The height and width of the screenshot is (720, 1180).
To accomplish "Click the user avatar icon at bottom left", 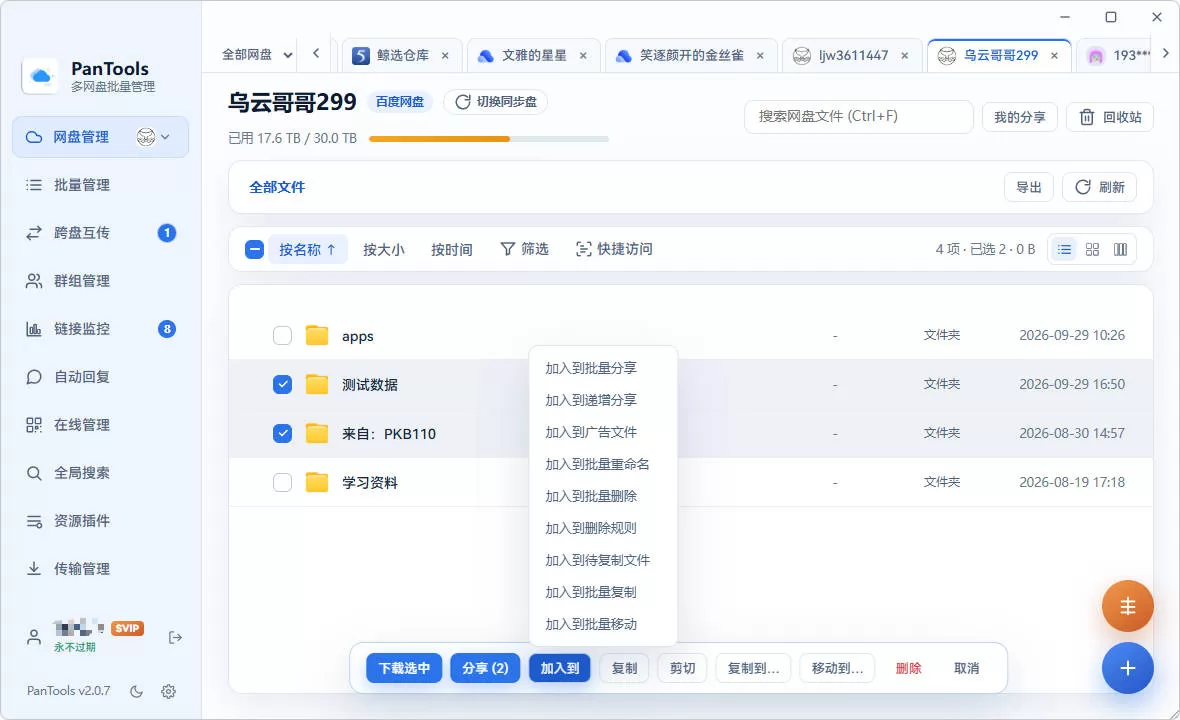I will [x=34, y=637].
